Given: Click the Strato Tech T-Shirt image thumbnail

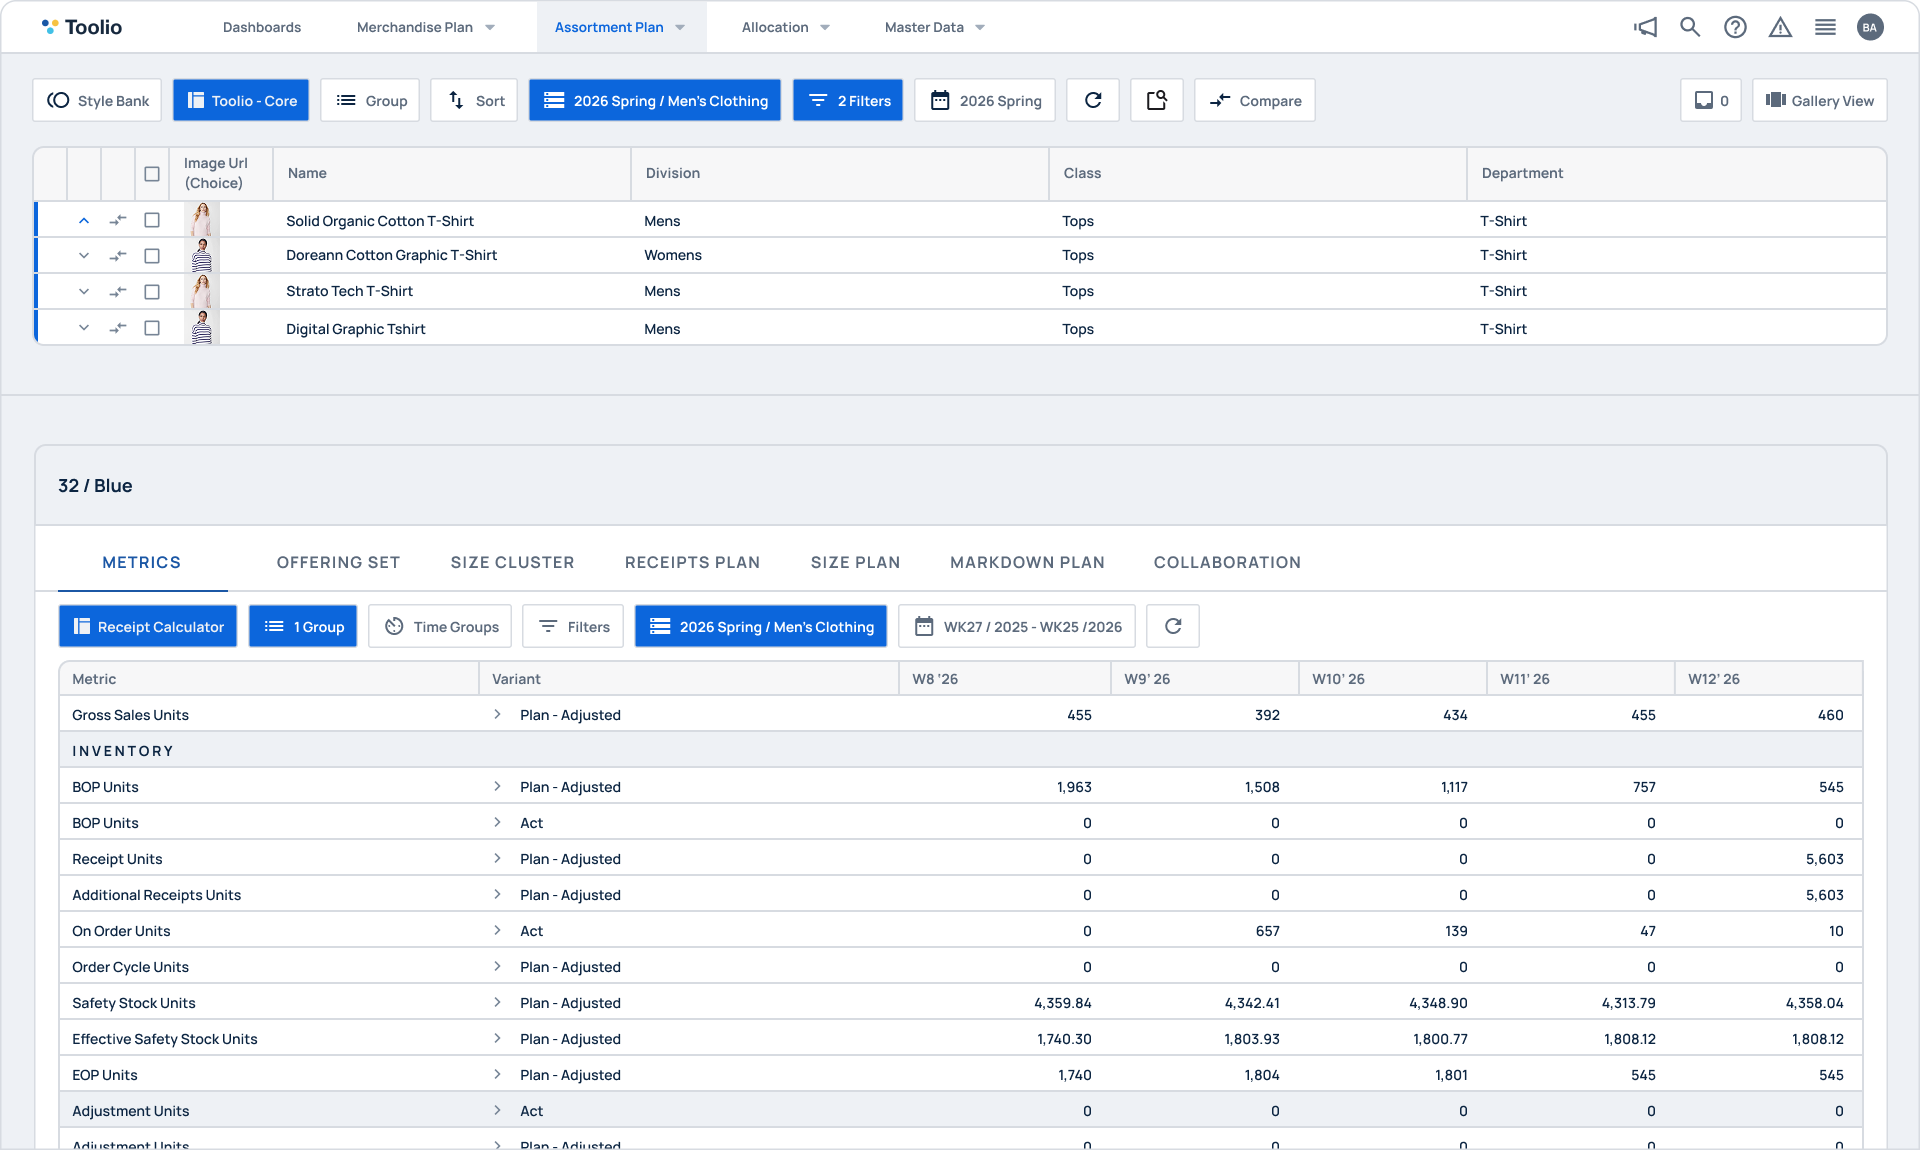Looking at the screenshot, I should point(202,291).
